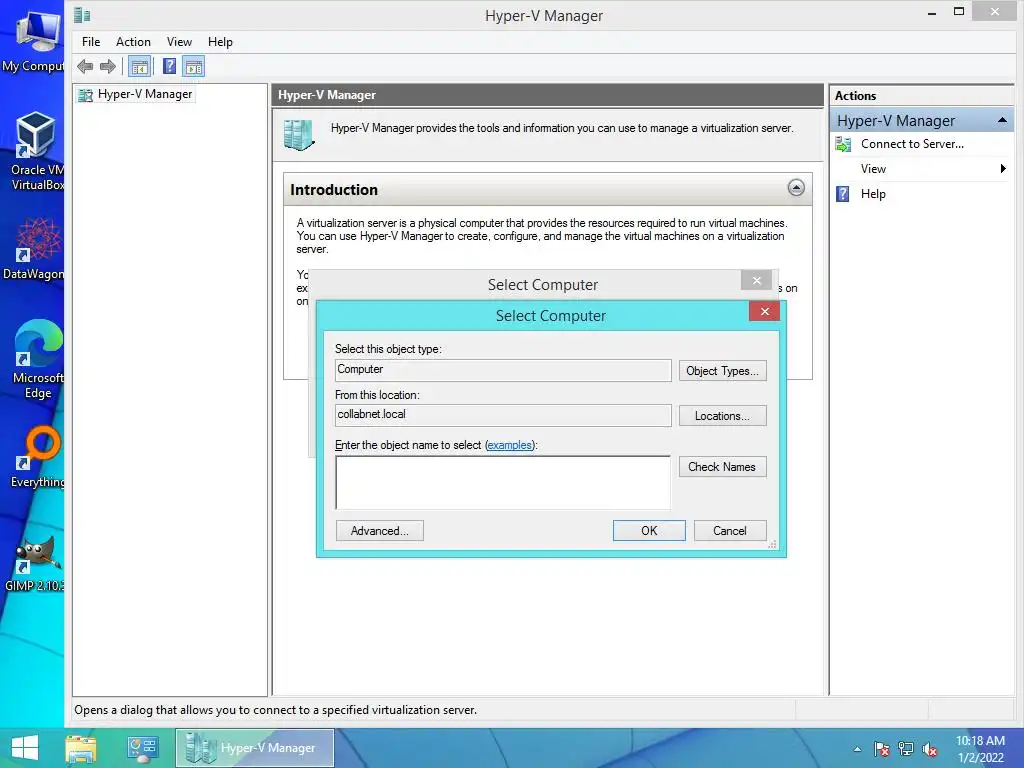Image resolution: width=1024 pixels, height=768 pixels.
Task: Click the status bar text about connecting
Action: pyautogui.click(x=275, y=710)
